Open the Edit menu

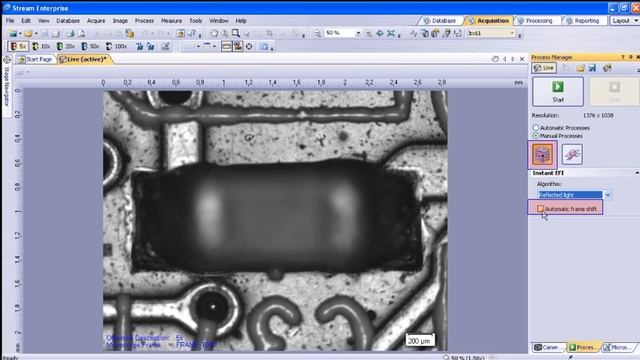[26, 20]
